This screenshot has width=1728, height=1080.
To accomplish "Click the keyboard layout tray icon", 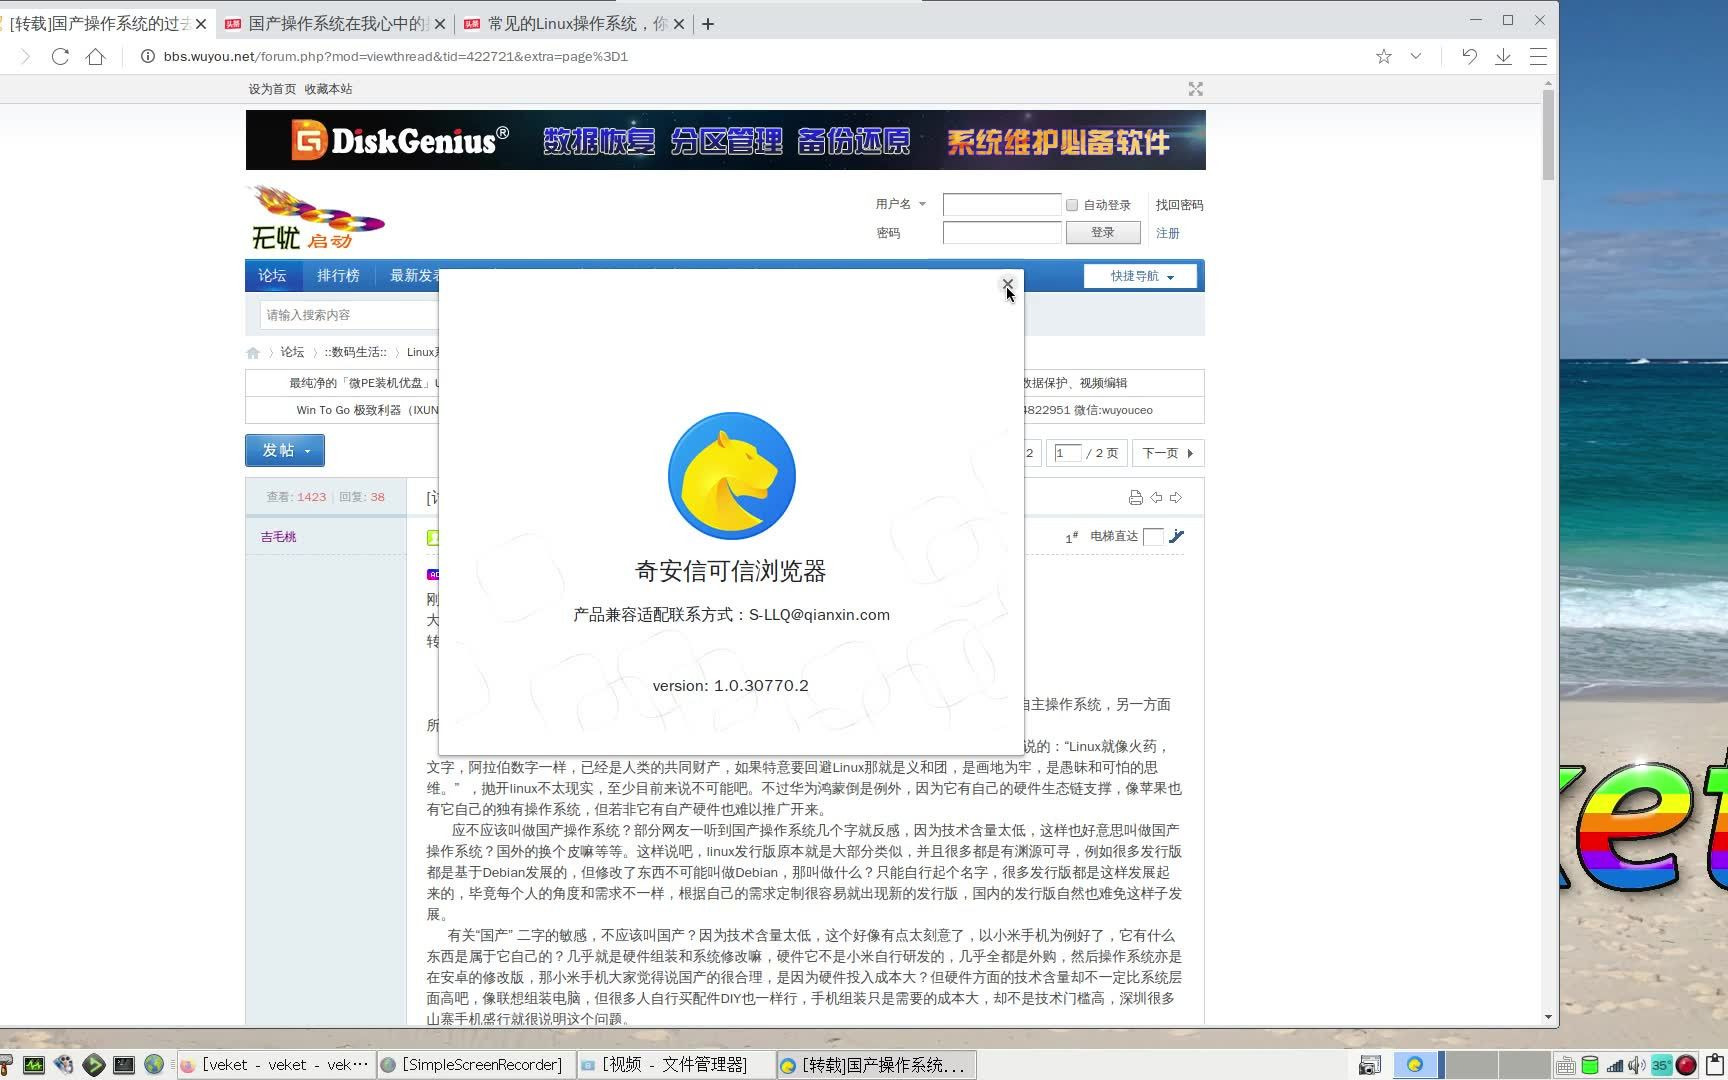I will tap(1566, 1065).
